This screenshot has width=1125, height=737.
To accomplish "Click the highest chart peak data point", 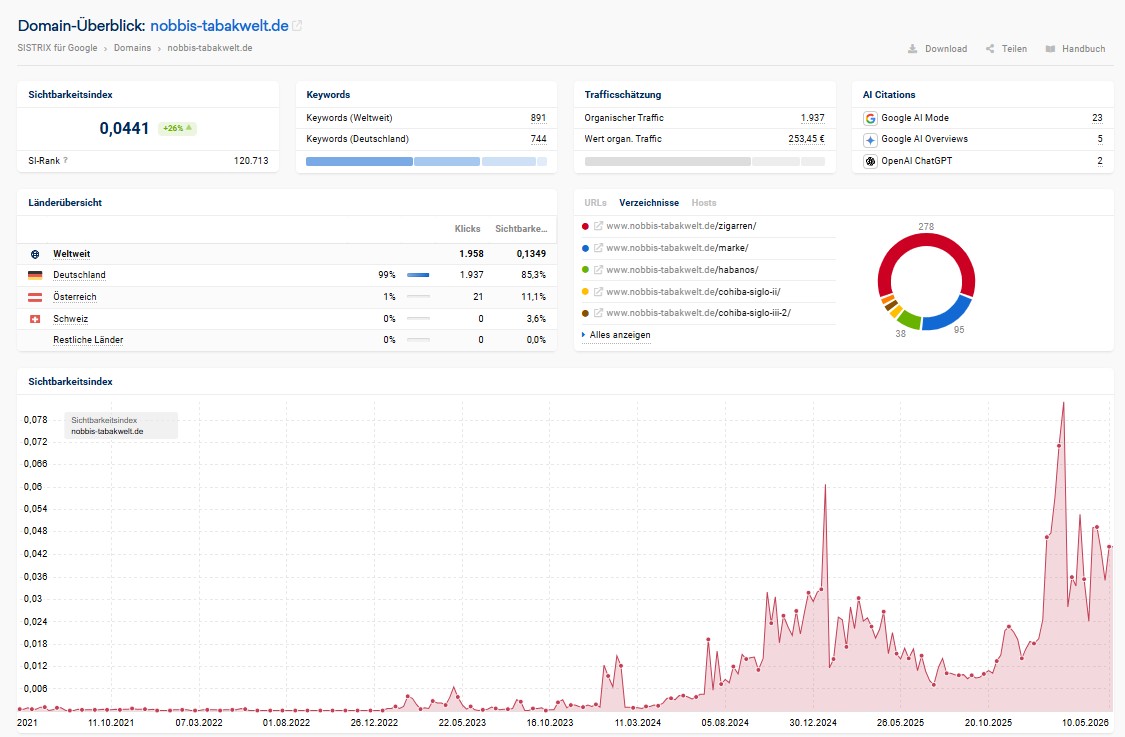I will coord(1063,403).
